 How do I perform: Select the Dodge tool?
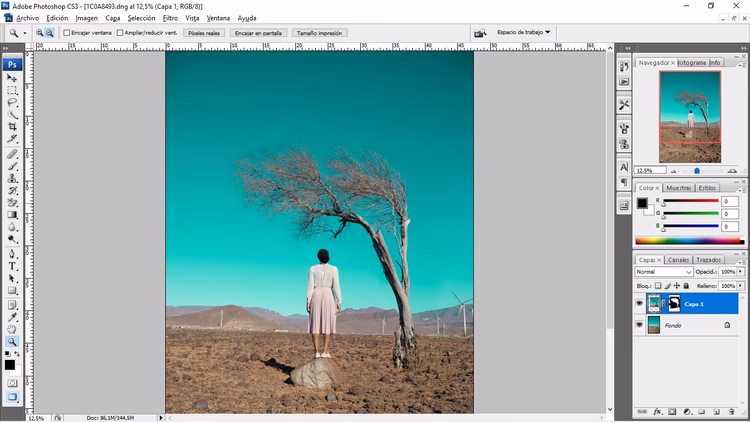(12, 239)
